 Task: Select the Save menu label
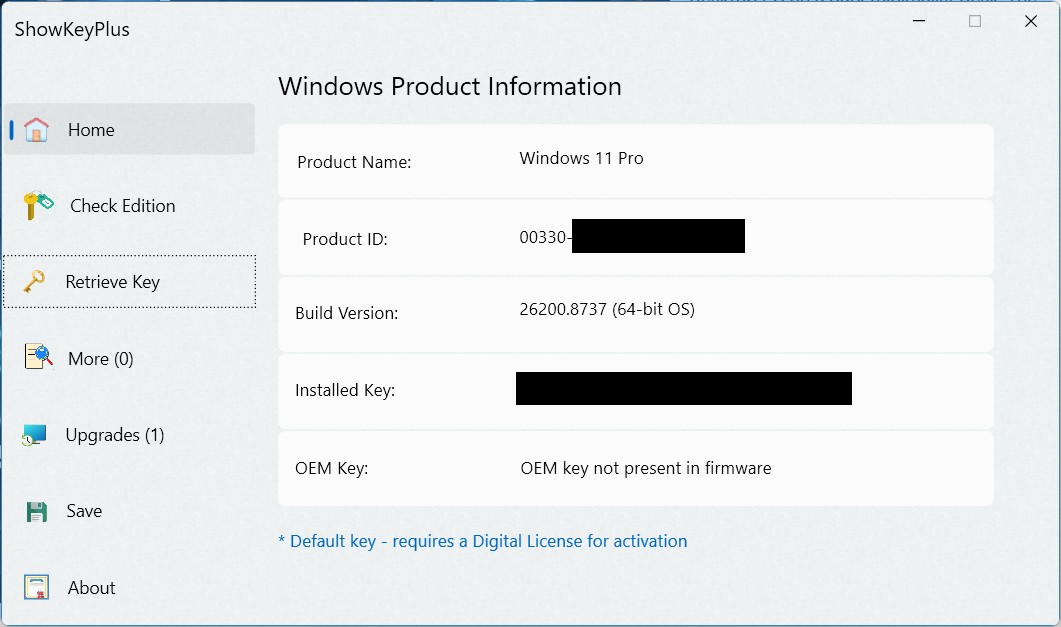click(84, 511)
